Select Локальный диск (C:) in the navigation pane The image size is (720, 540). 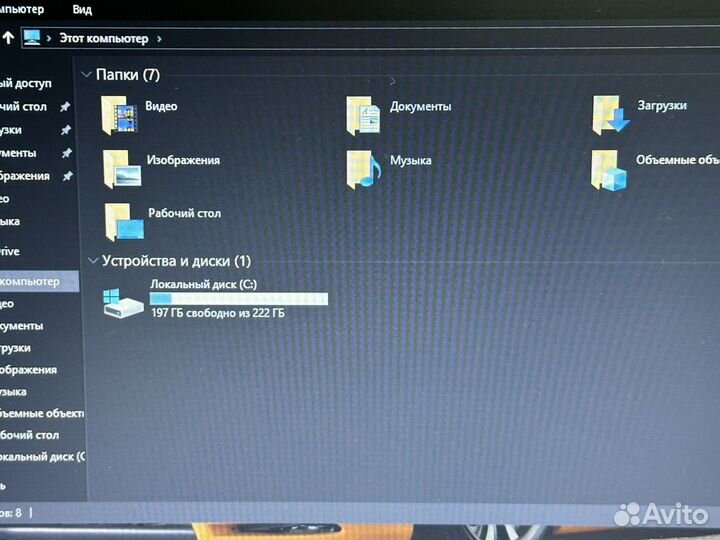(42, 457)
